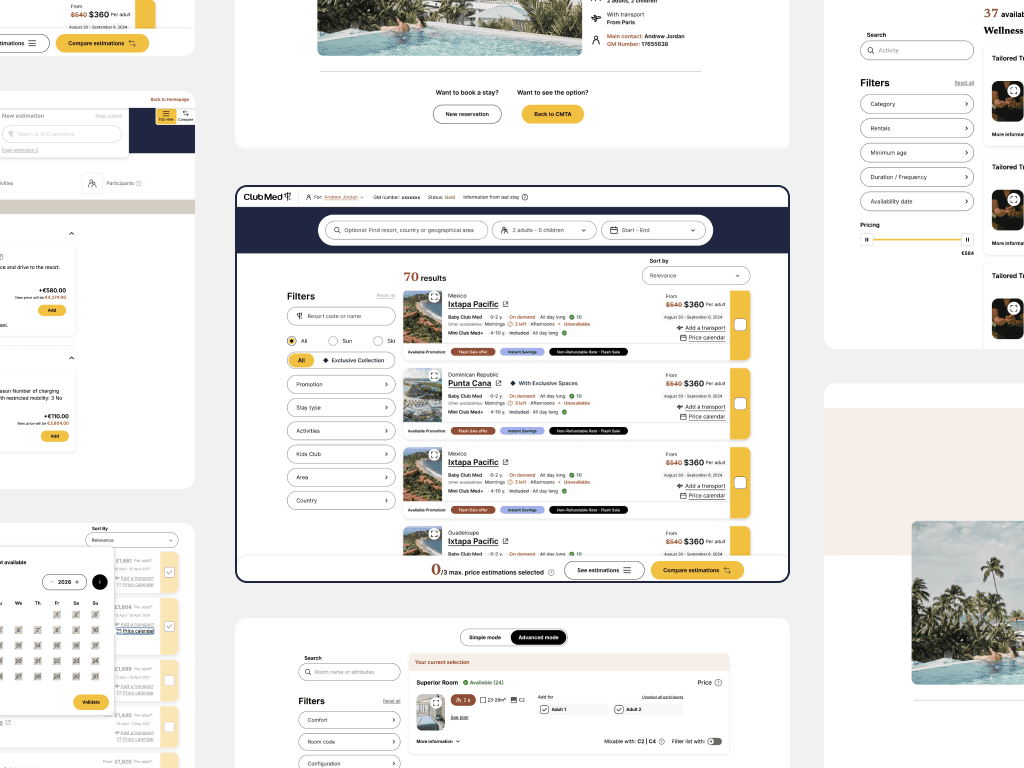The image size is (1024, 768).
Task: Click the See estimations button in results footer
Action: [604, 570]
